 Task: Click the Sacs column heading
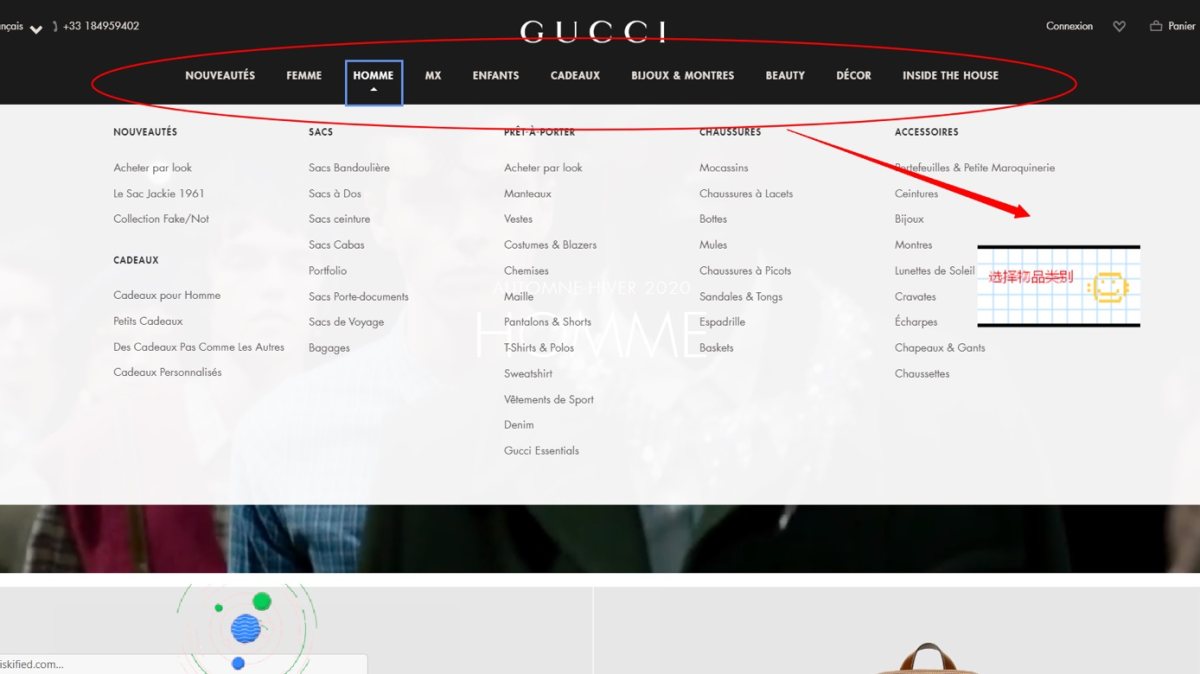click(x=321, y=132)
